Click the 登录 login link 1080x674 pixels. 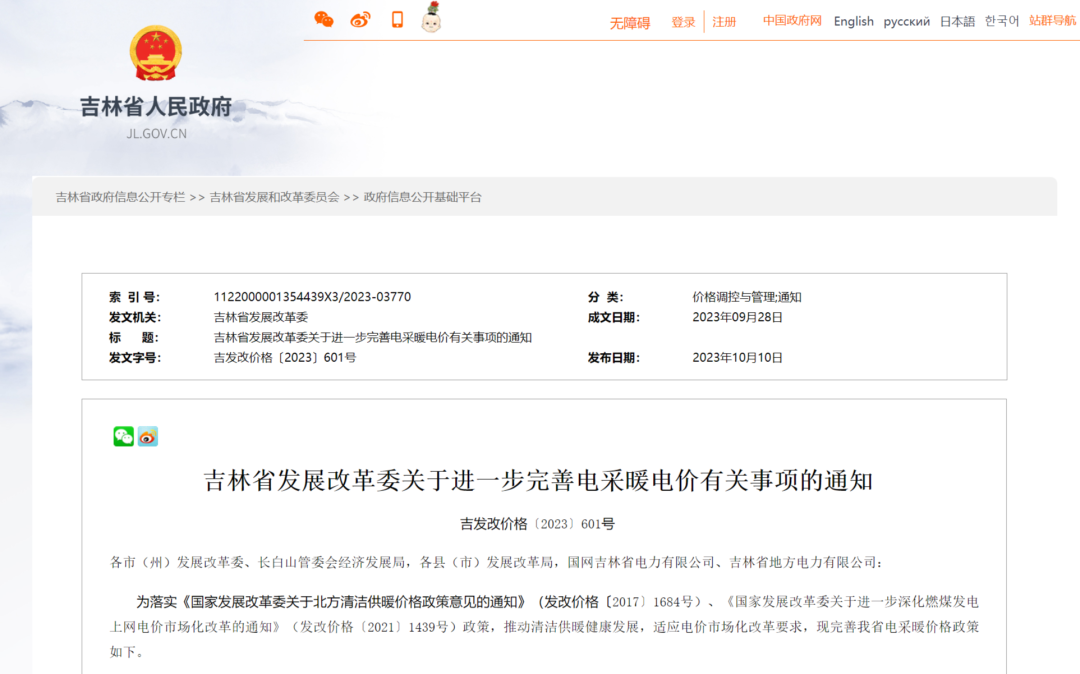tap(683, 22)
